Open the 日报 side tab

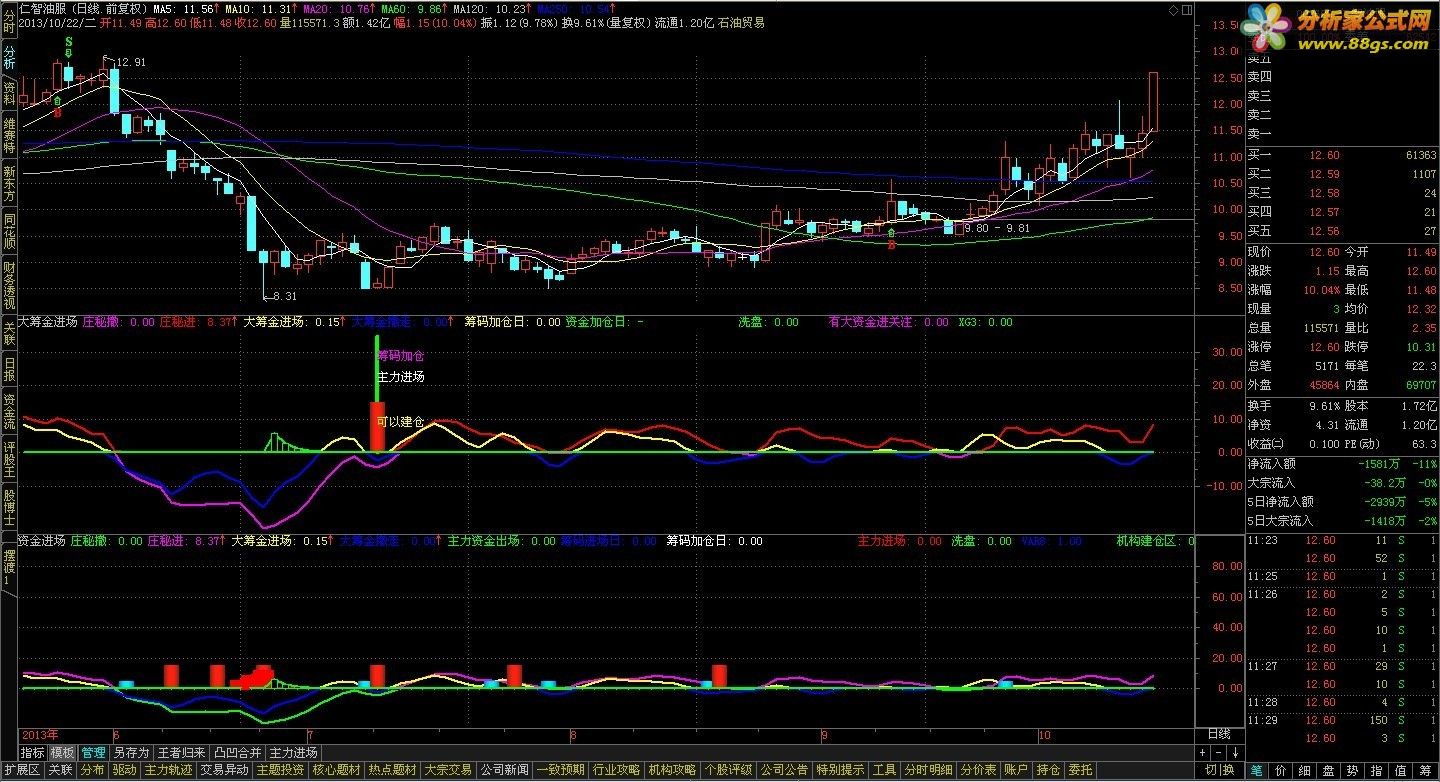(x=9, y=369)
